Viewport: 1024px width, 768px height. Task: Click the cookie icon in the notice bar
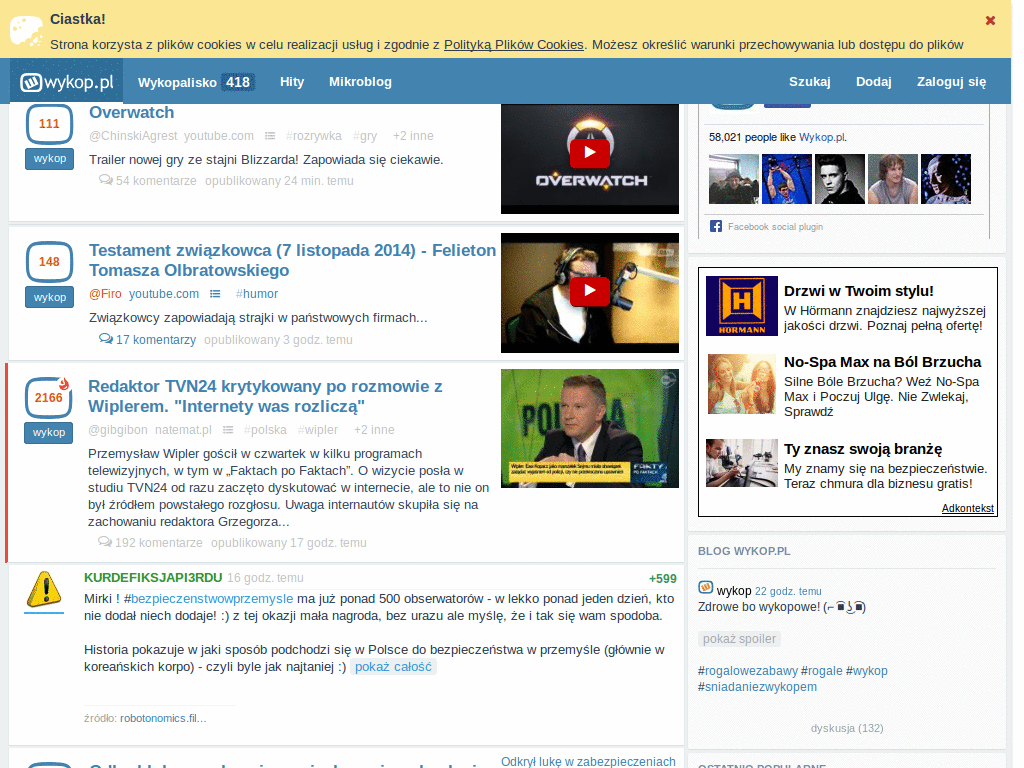click(x=27, y=32)
